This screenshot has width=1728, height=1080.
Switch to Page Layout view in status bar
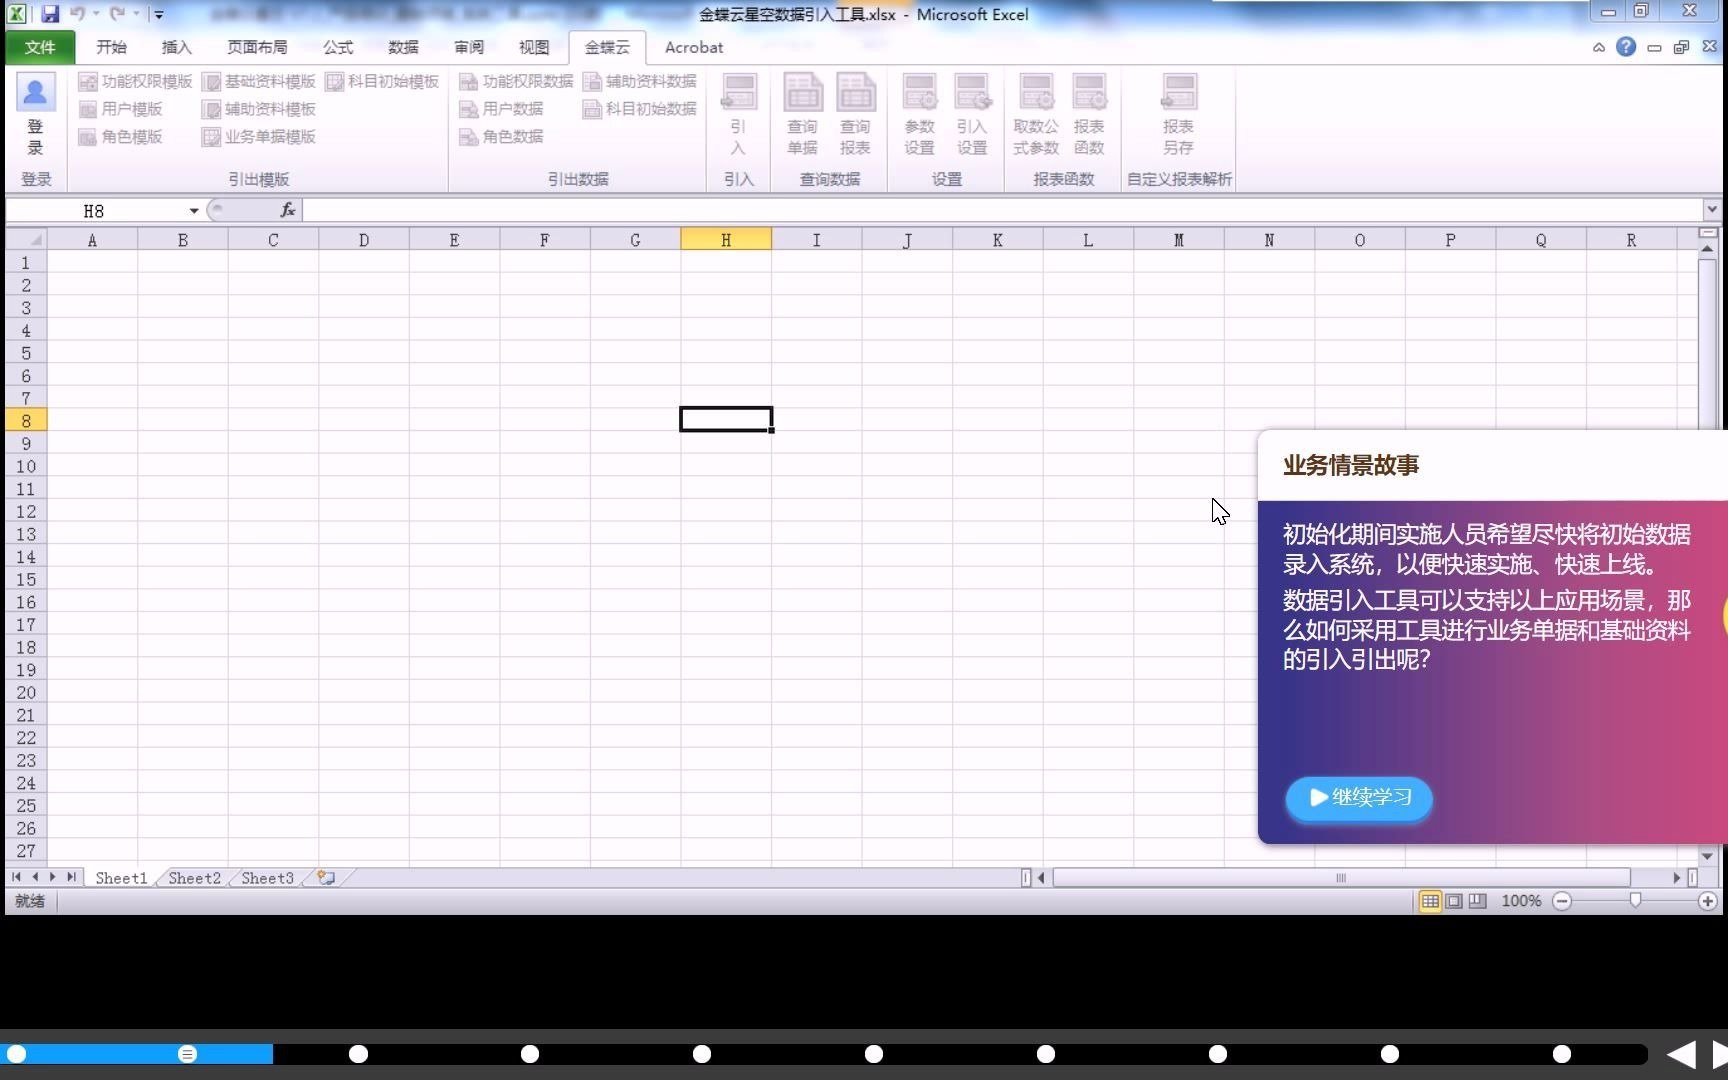pyautogui.click(x=1454, y=901)
